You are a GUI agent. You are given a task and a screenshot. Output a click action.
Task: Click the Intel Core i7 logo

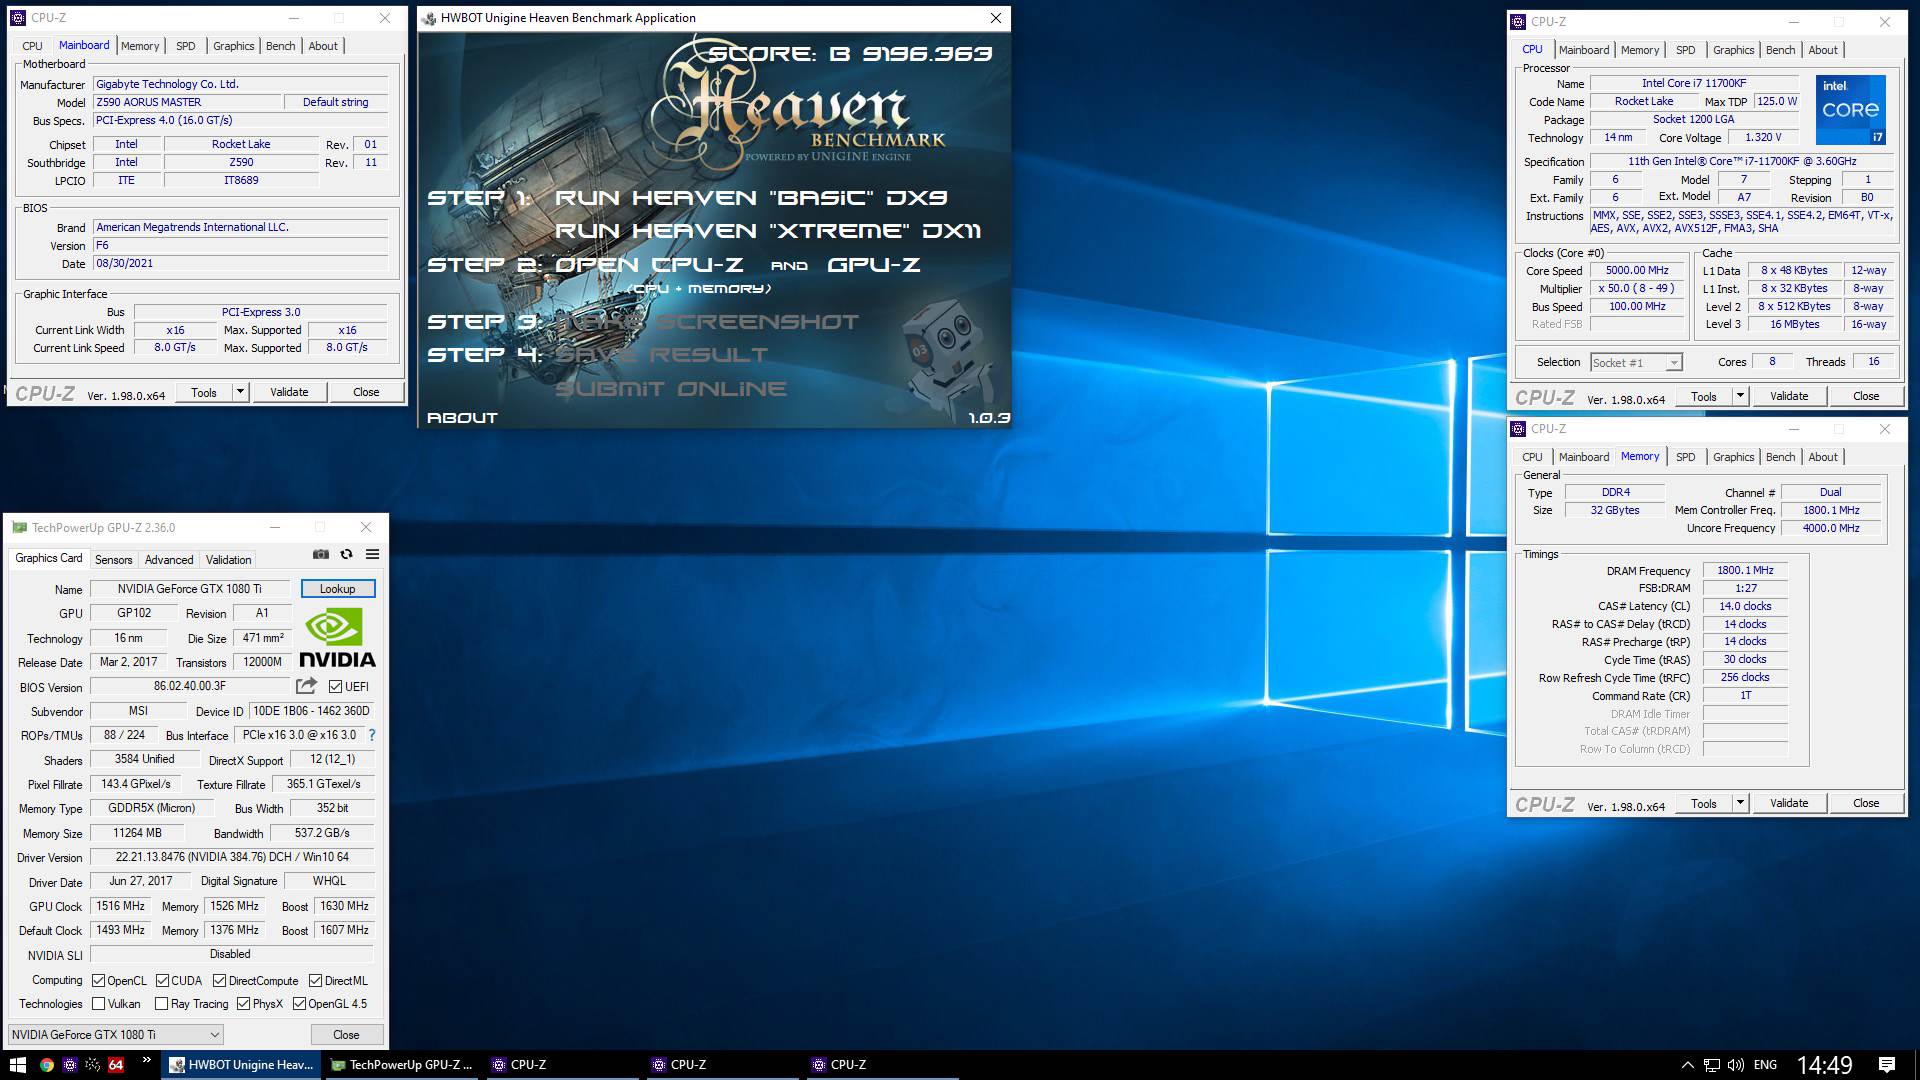pyautogui.click(x=1851, y=108)
